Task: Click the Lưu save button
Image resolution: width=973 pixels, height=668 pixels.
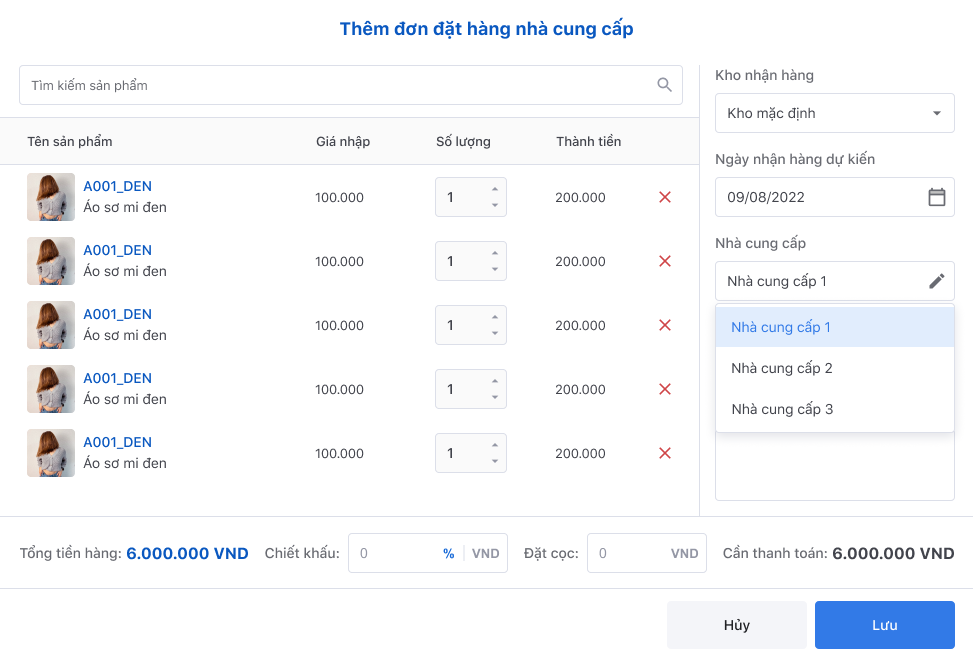Action: click(x=884, y=625)
